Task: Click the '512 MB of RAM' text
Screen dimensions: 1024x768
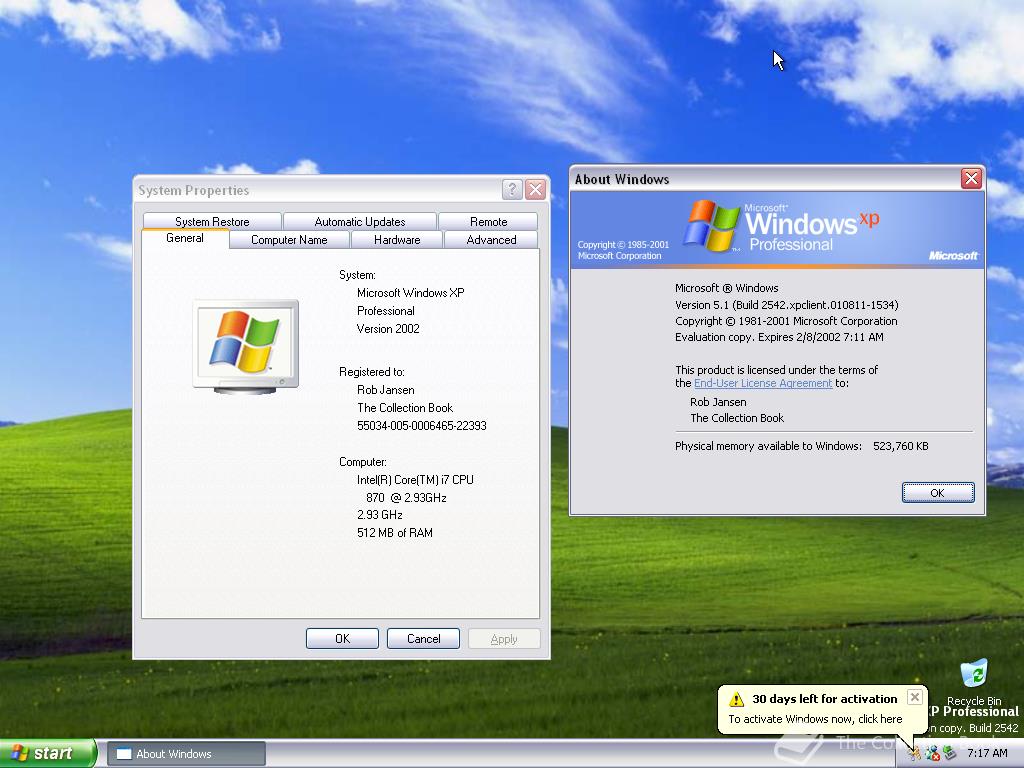Action: (394, 533)
